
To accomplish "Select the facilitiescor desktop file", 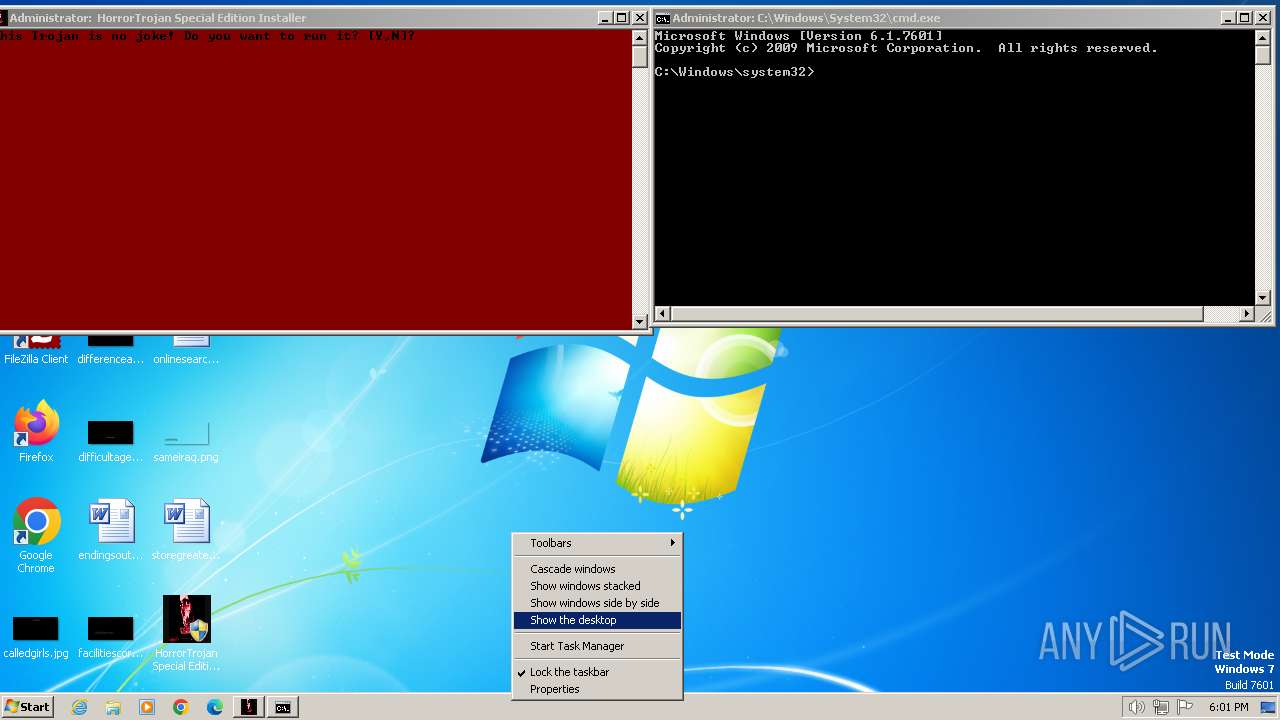I will point(111,637).
